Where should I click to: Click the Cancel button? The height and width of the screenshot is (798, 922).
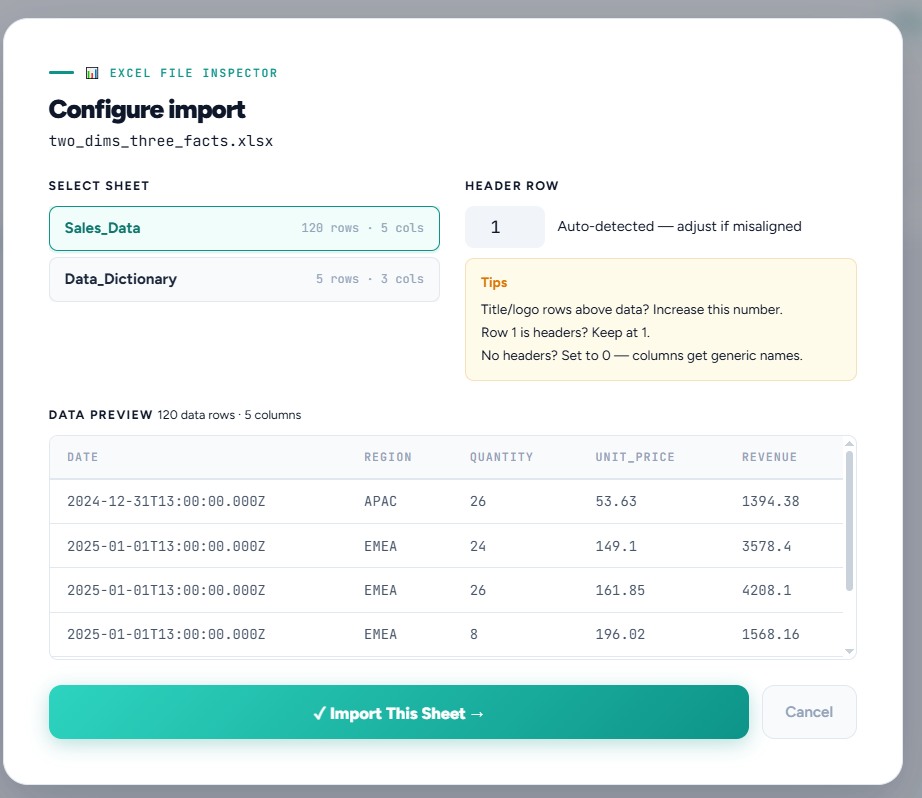point(808,712)
